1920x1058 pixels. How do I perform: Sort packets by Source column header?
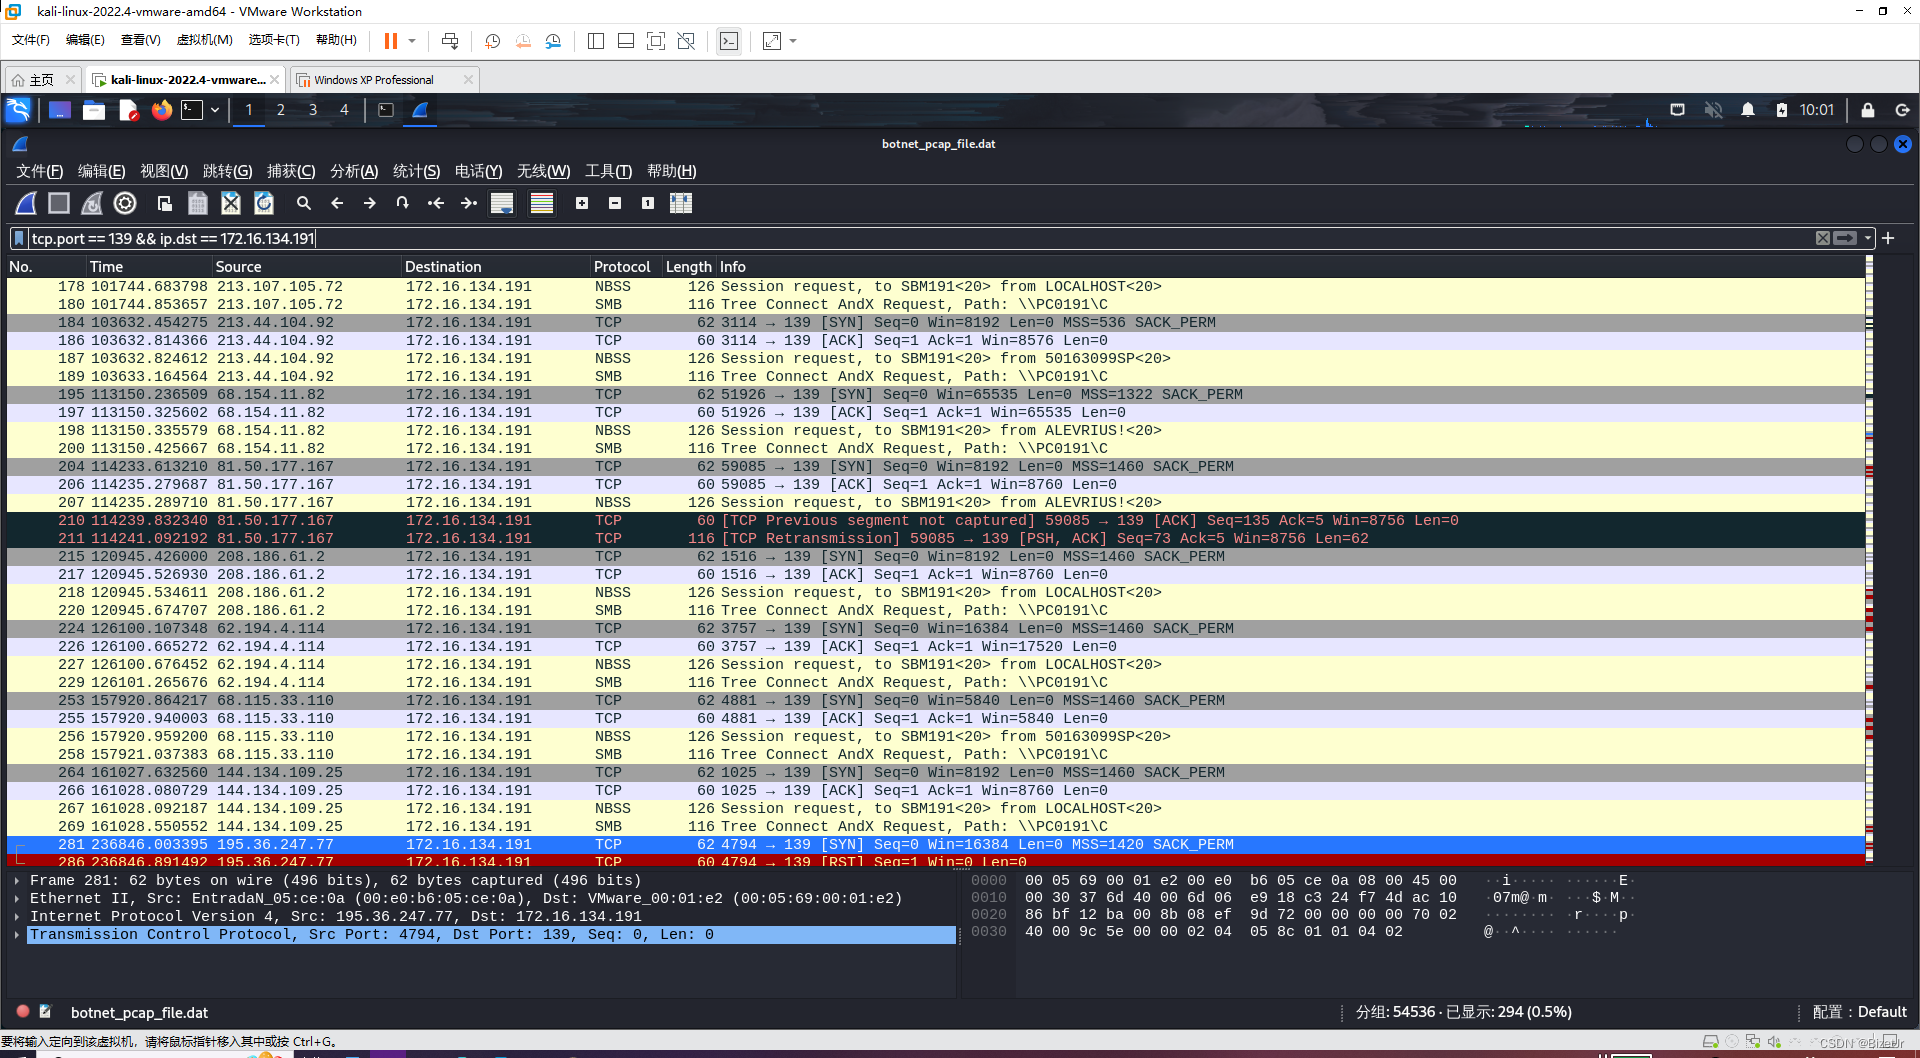pyautogui.click(x=306, y=267)
